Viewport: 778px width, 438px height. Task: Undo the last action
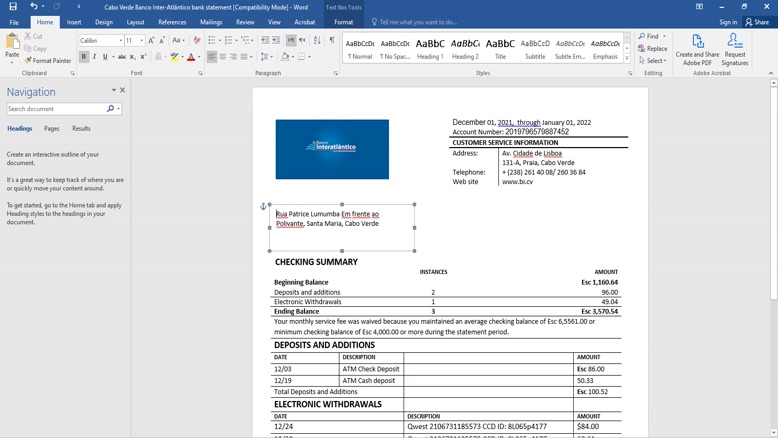click(x=34, y=6)
